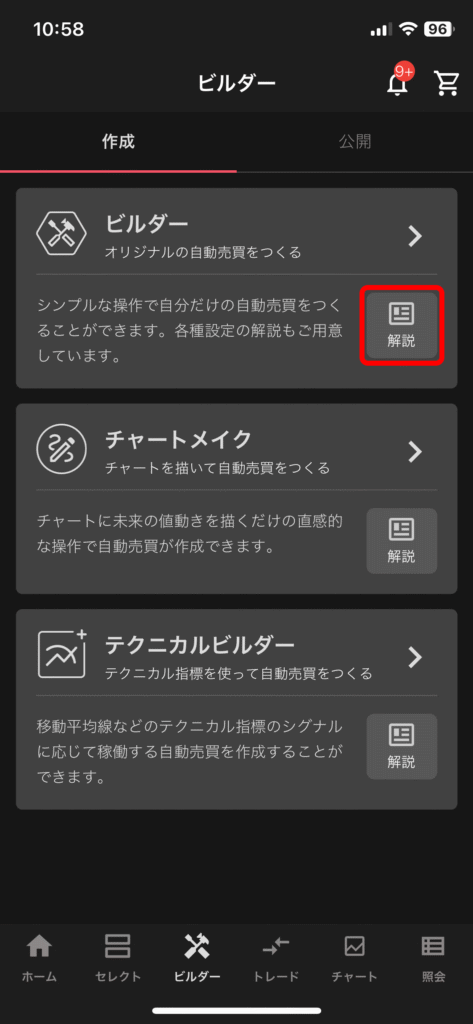Viewport: 473px width, 1024px height.
Task: Expand ビルダー card with chevron arrow
Action: point(415,236)
